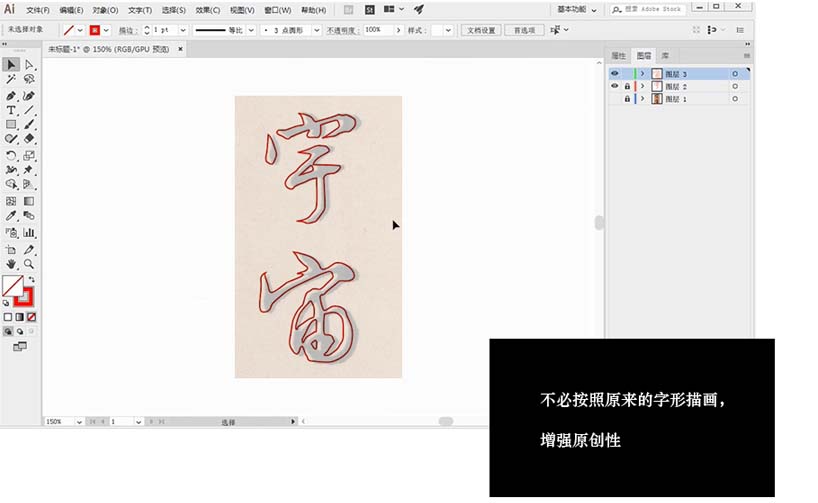Activate the Pen tool
The image size is (818, 503).
pyautogui.click(x=11, y=96)
